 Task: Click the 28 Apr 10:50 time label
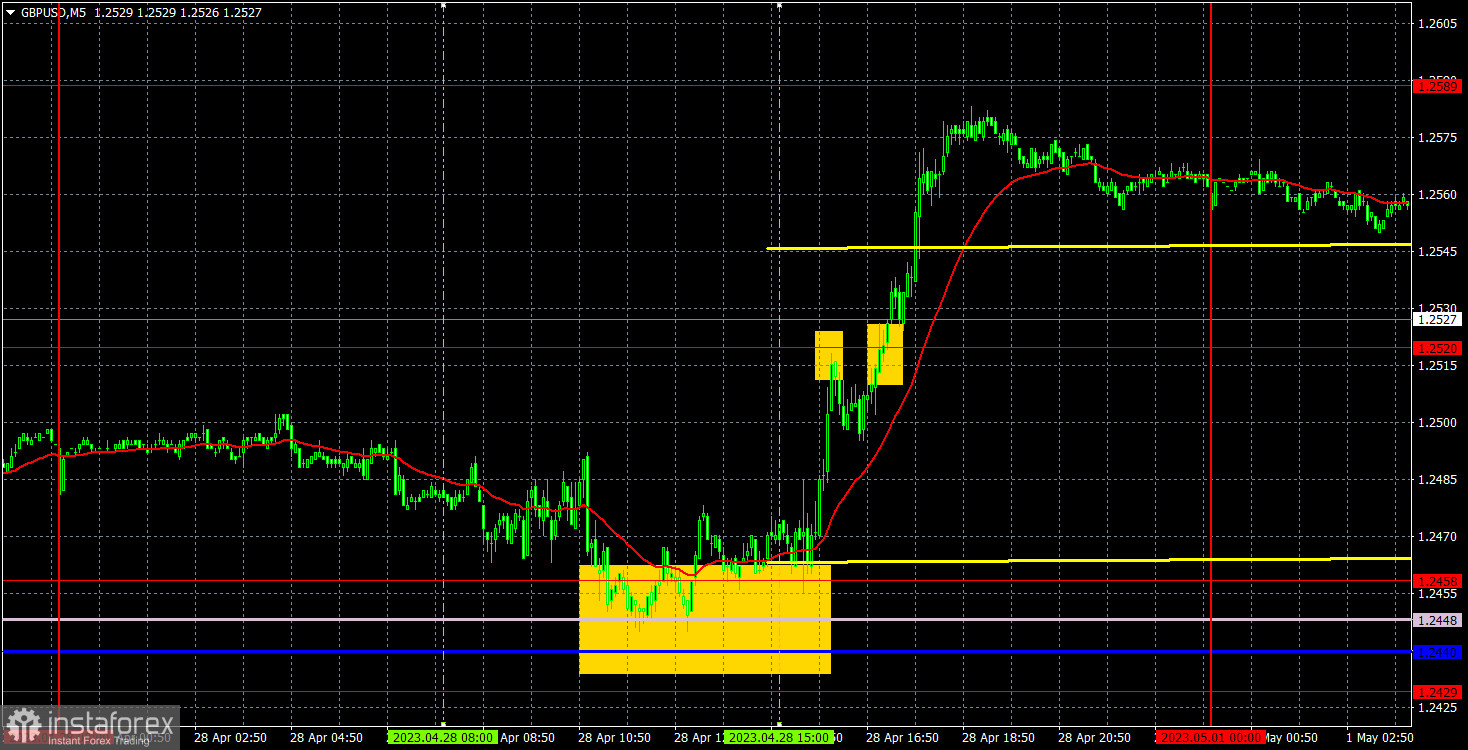[x=614, y=737]
